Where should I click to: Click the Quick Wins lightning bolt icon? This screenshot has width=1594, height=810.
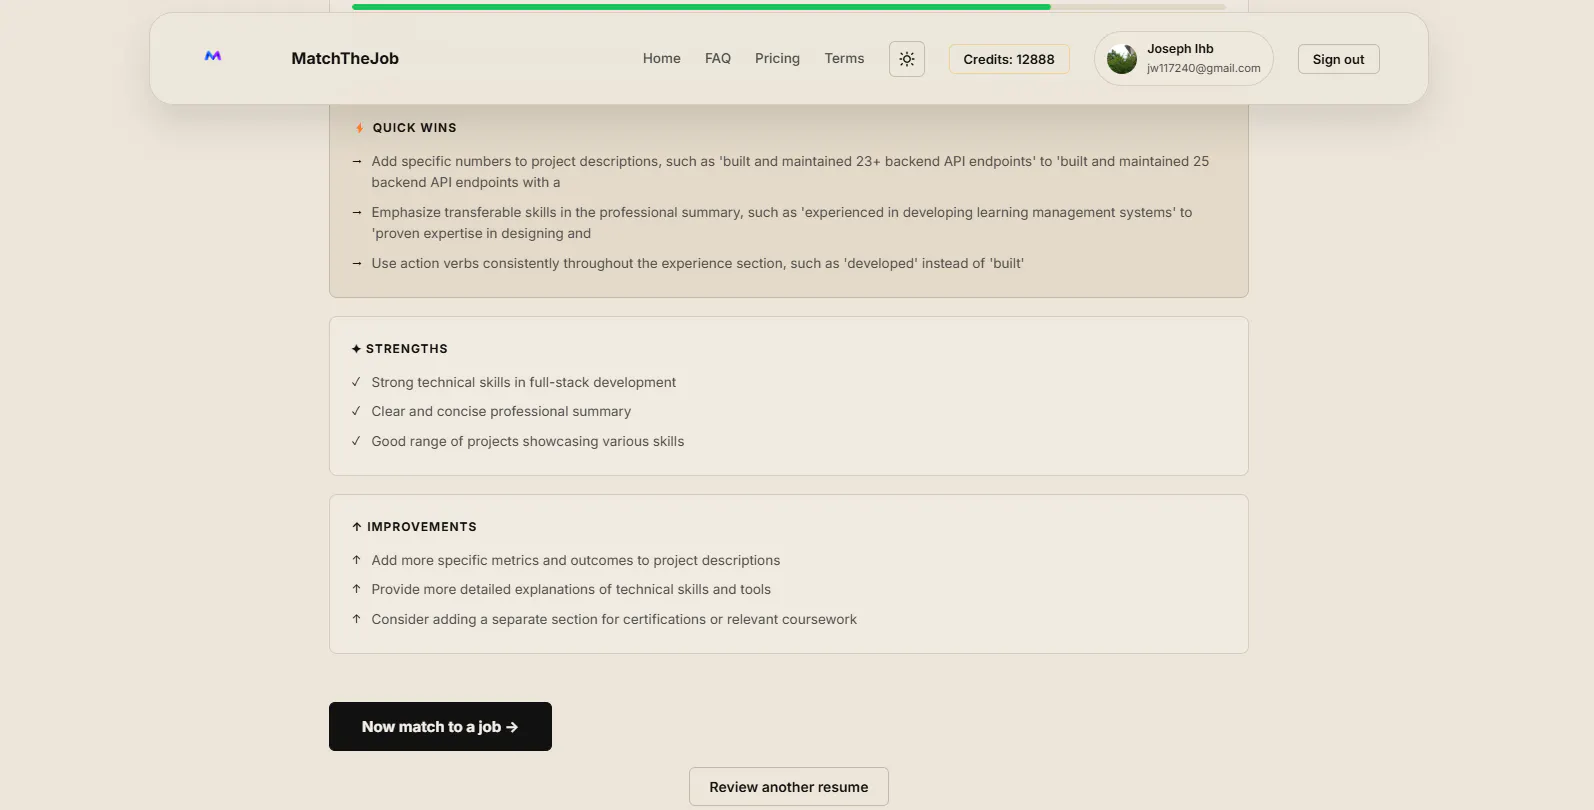[x=359, y=128]
